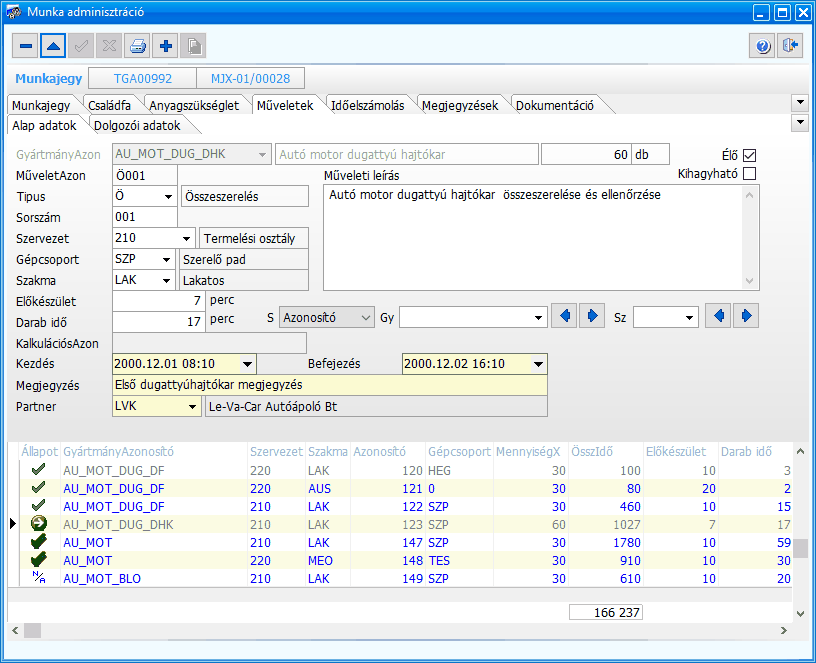Open the S Azonosító dropdown
This screenshot has width=816, height=663.
tap(366, 317)
